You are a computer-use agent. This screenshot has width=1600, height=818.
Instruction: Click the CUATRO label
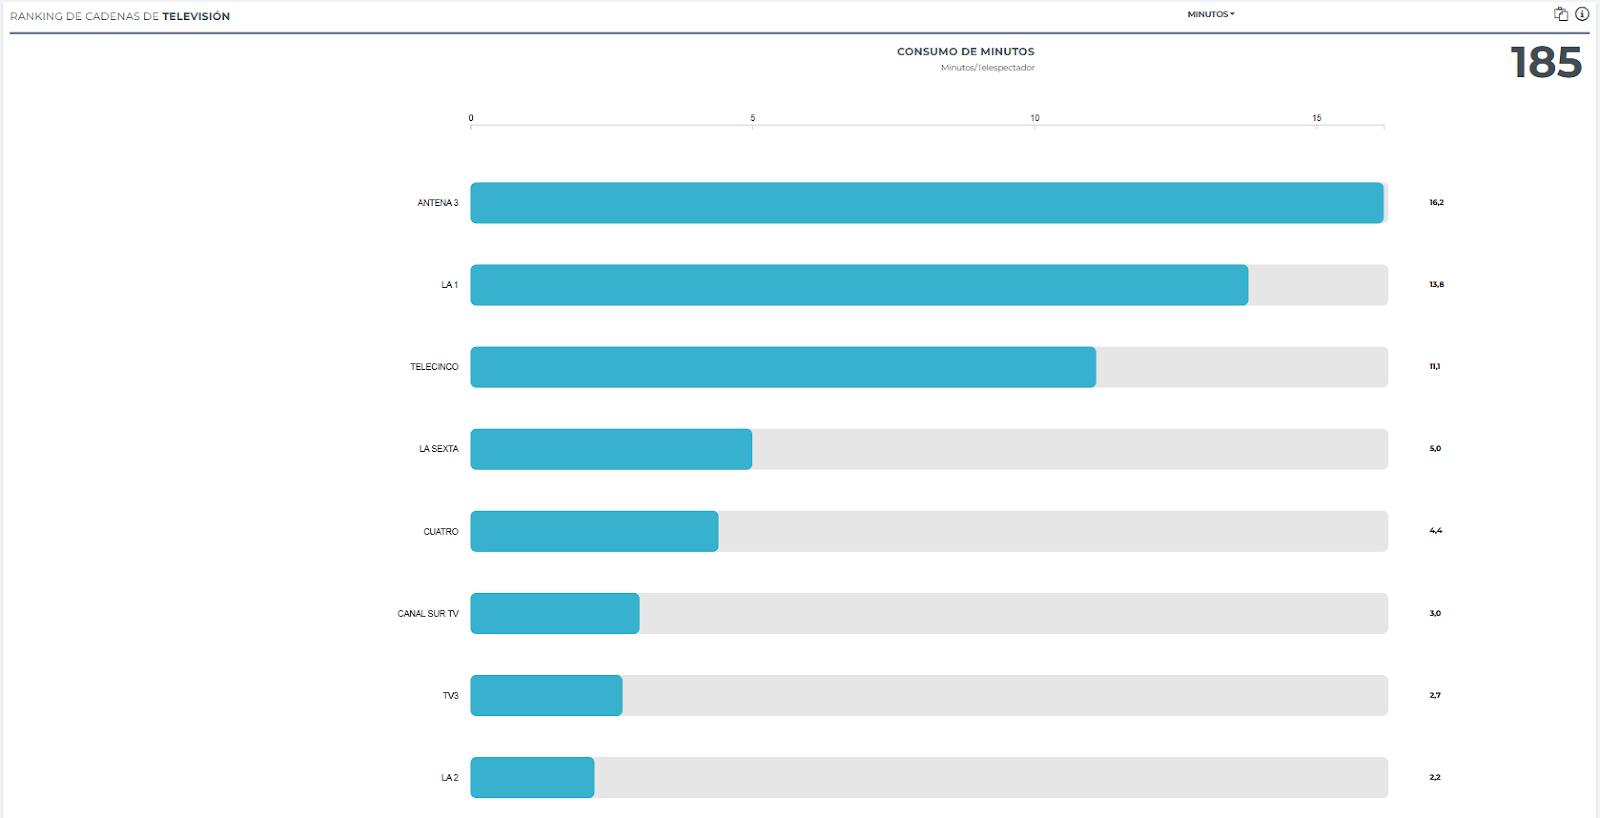(x=441, y=532)
